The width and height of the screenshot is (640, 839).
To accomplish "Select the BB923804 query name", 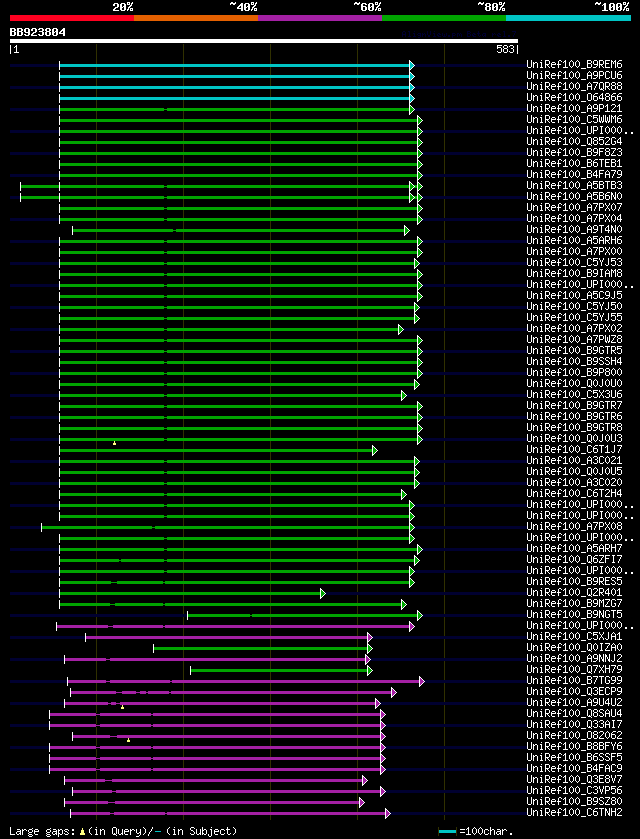I will click(x=37, y=32).
